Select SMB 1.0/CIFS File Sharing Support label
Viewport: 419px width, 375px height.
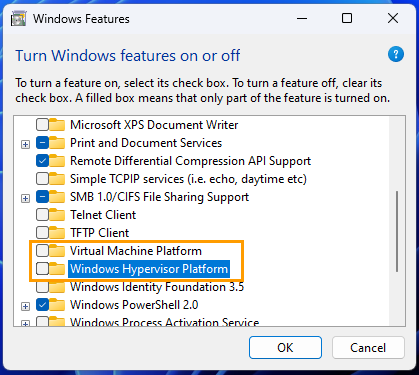(x=159, y=197)
